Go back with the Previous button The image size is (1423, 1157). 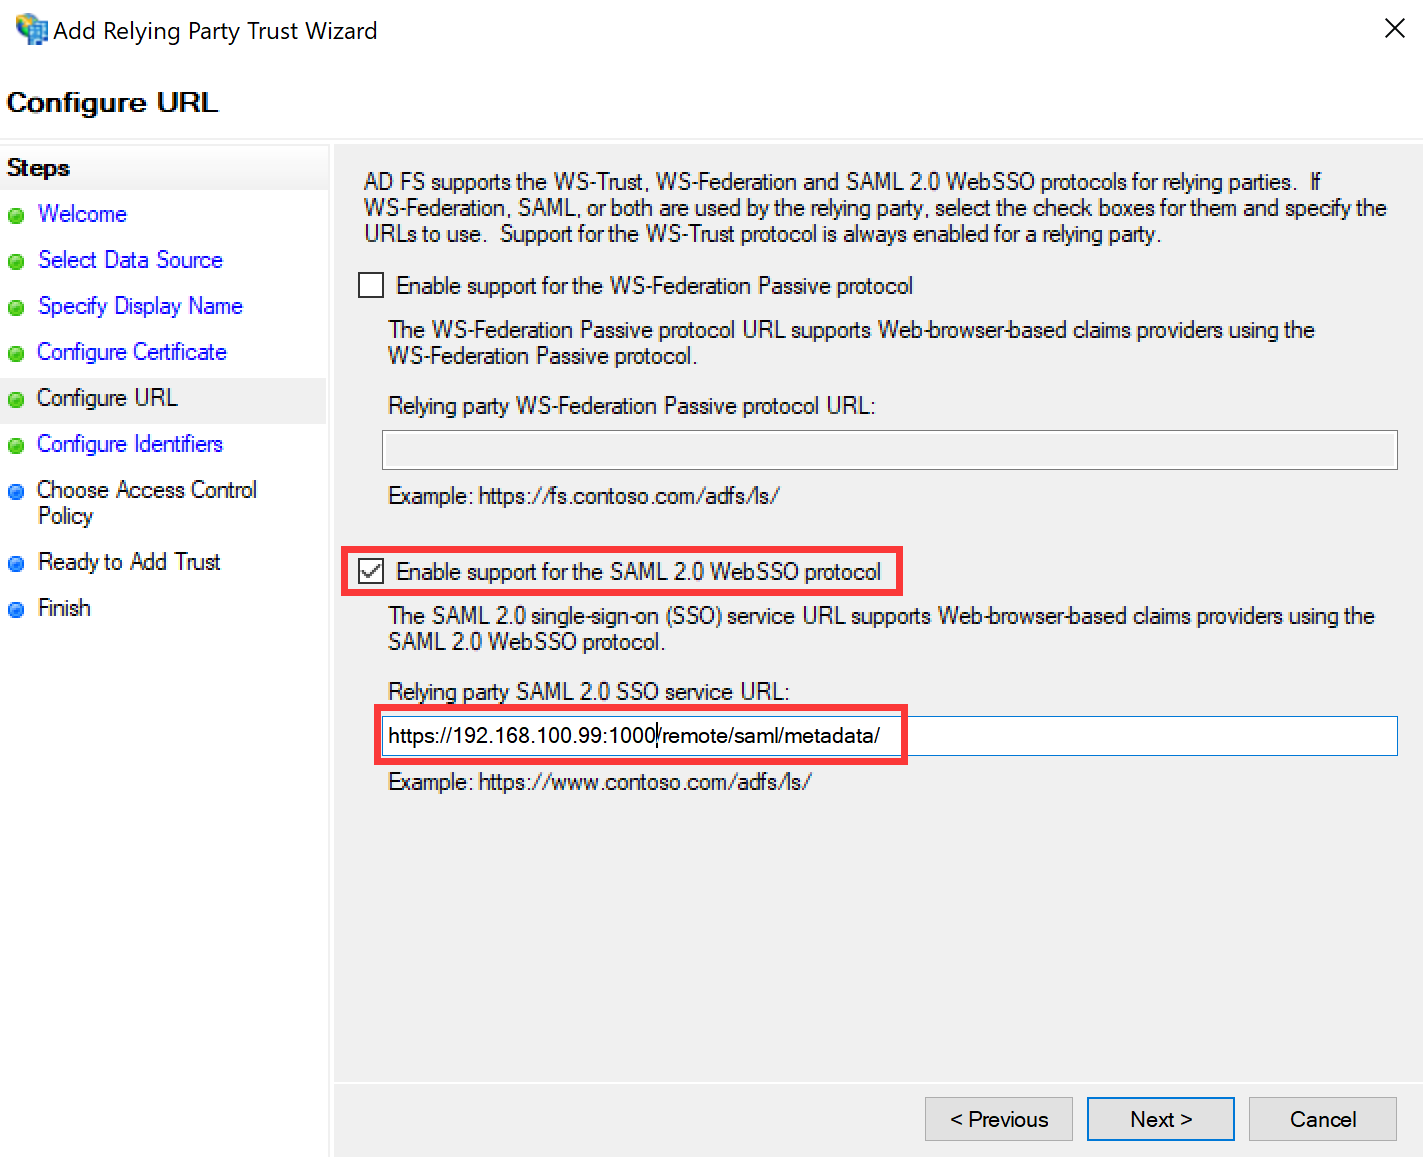point(998,1119)
